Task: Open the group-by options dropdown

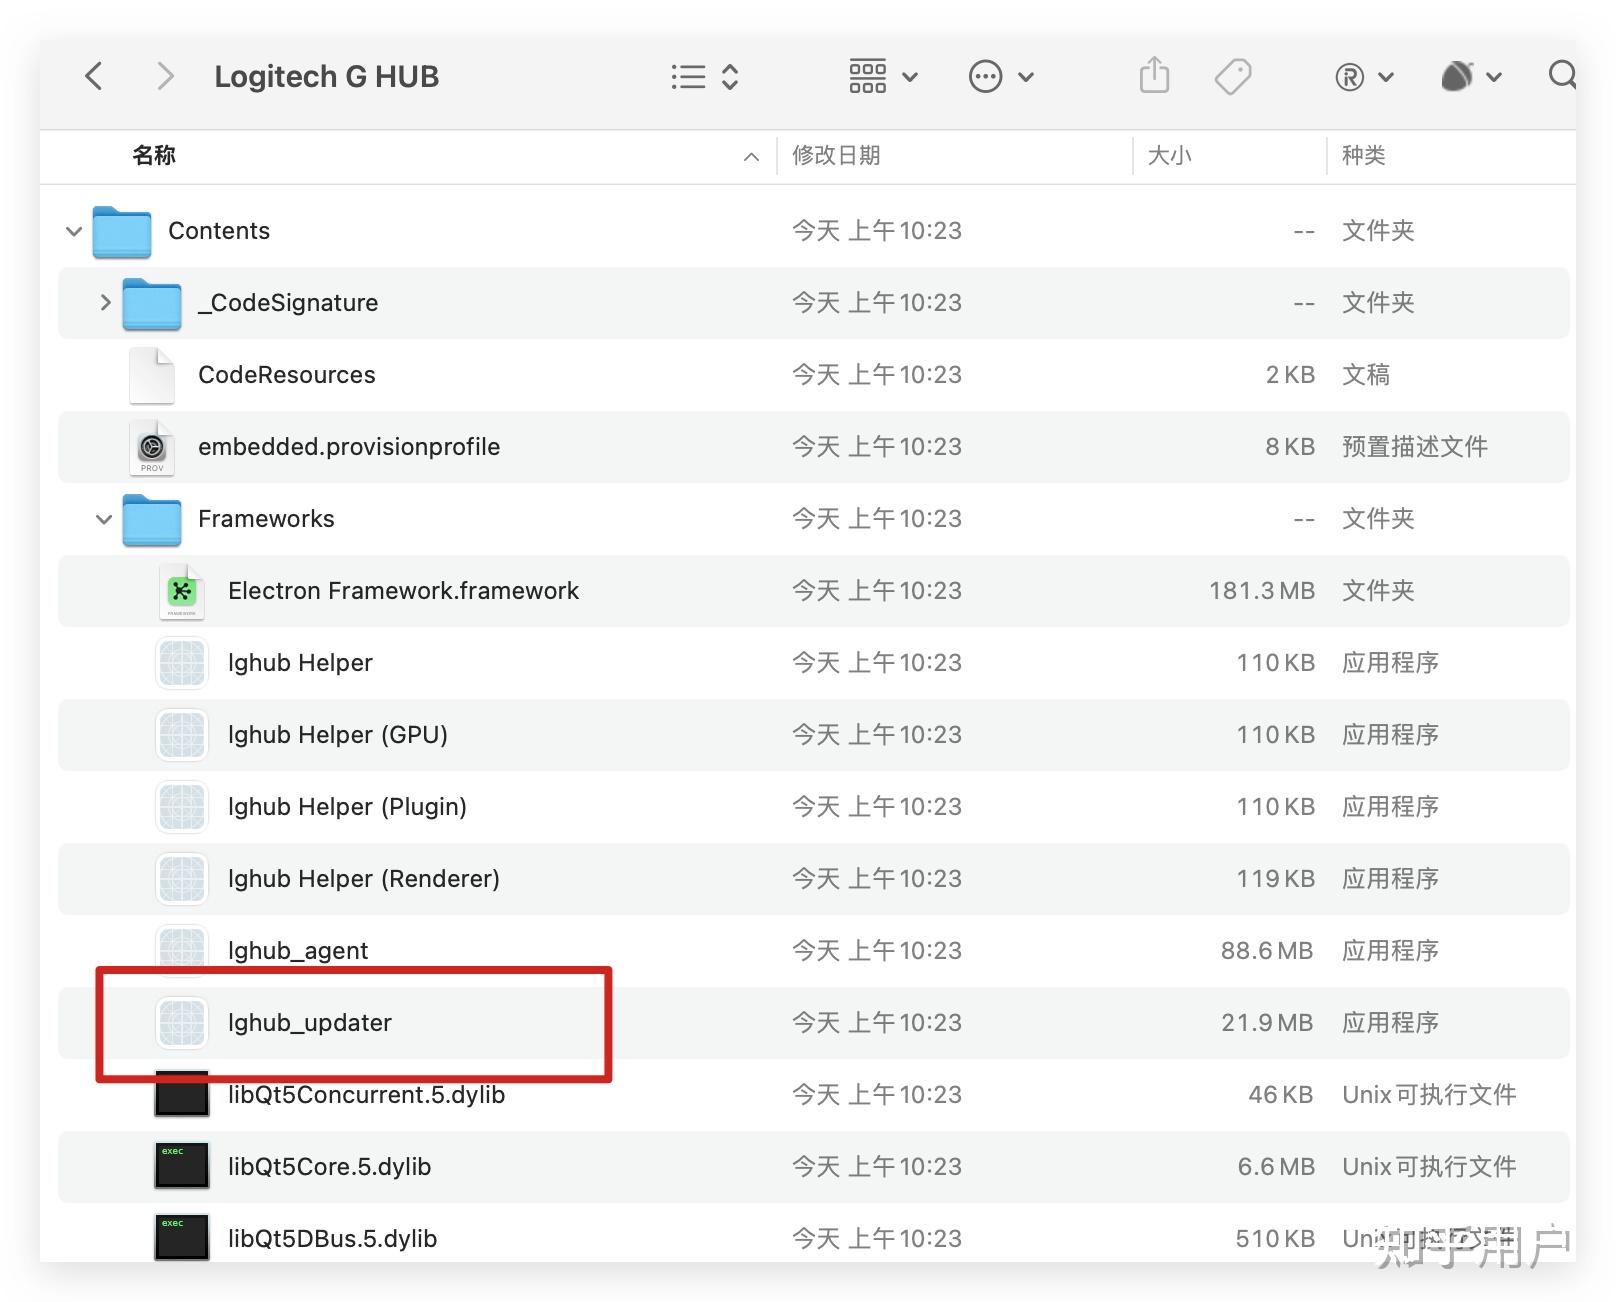Action: (x=883, y=77)
